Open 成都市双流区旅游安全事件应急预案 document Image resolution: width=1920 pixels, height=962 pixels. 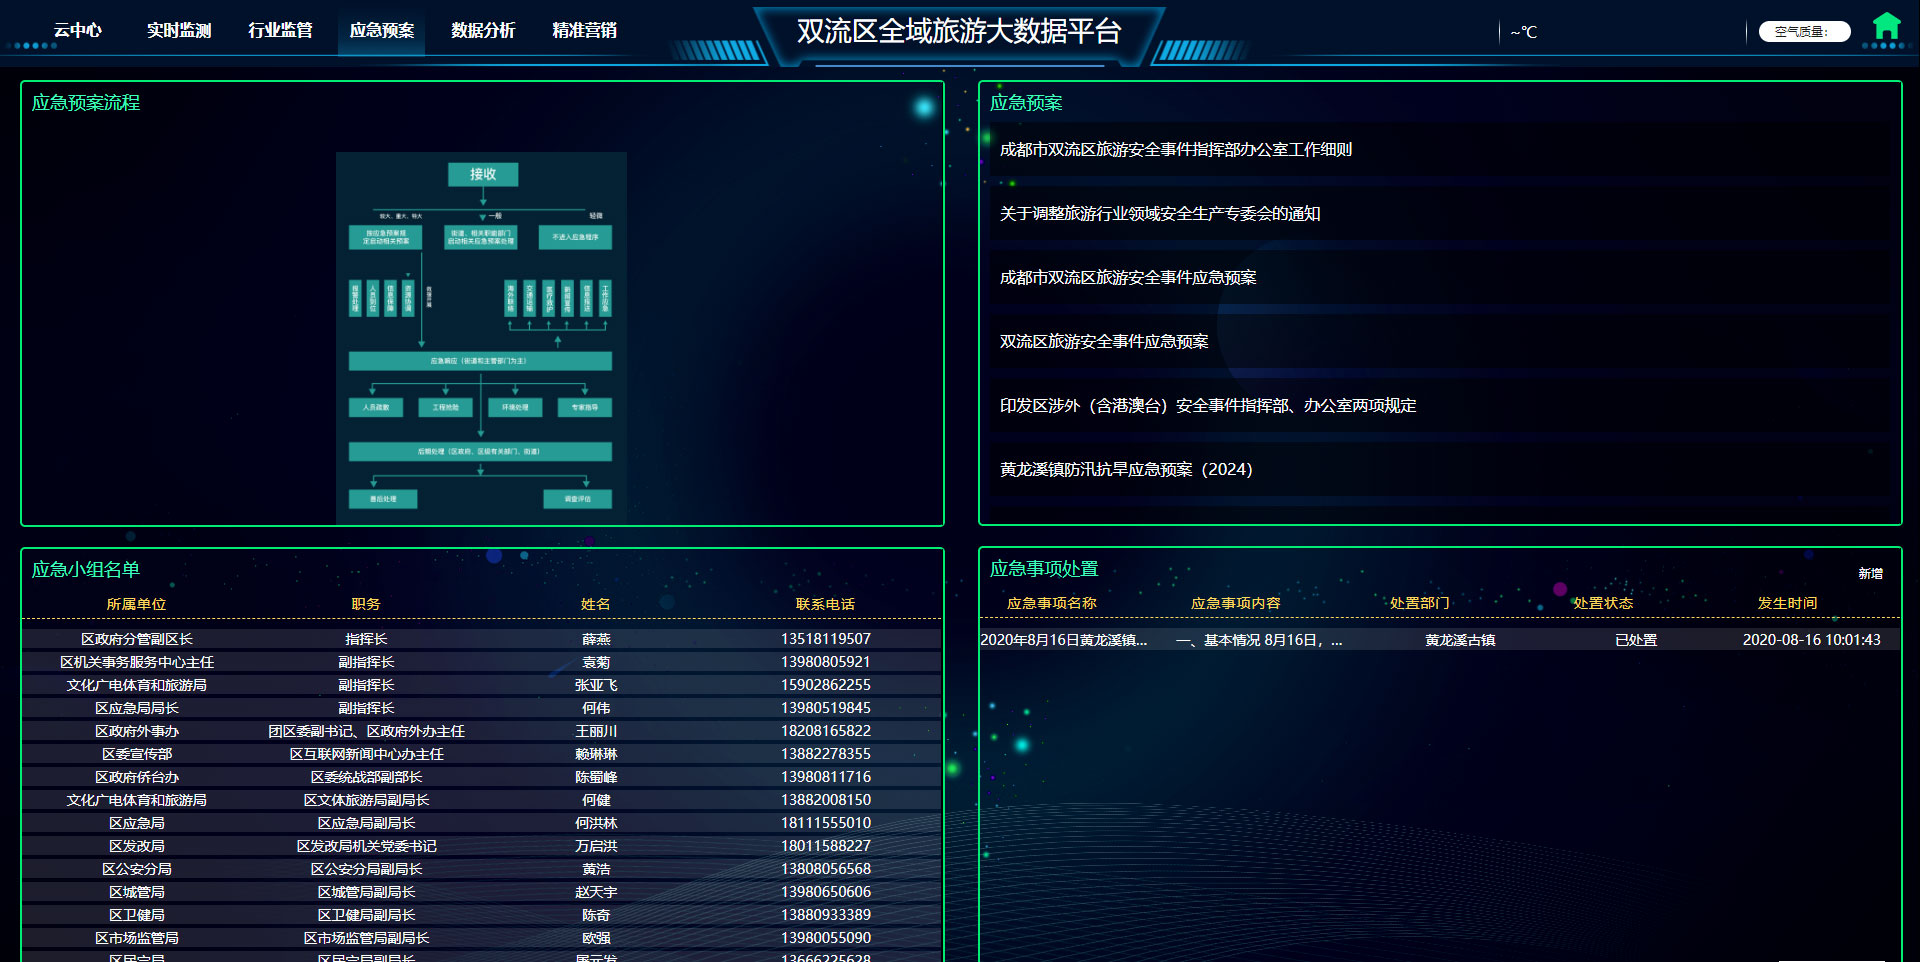(x=1128, y=278)
